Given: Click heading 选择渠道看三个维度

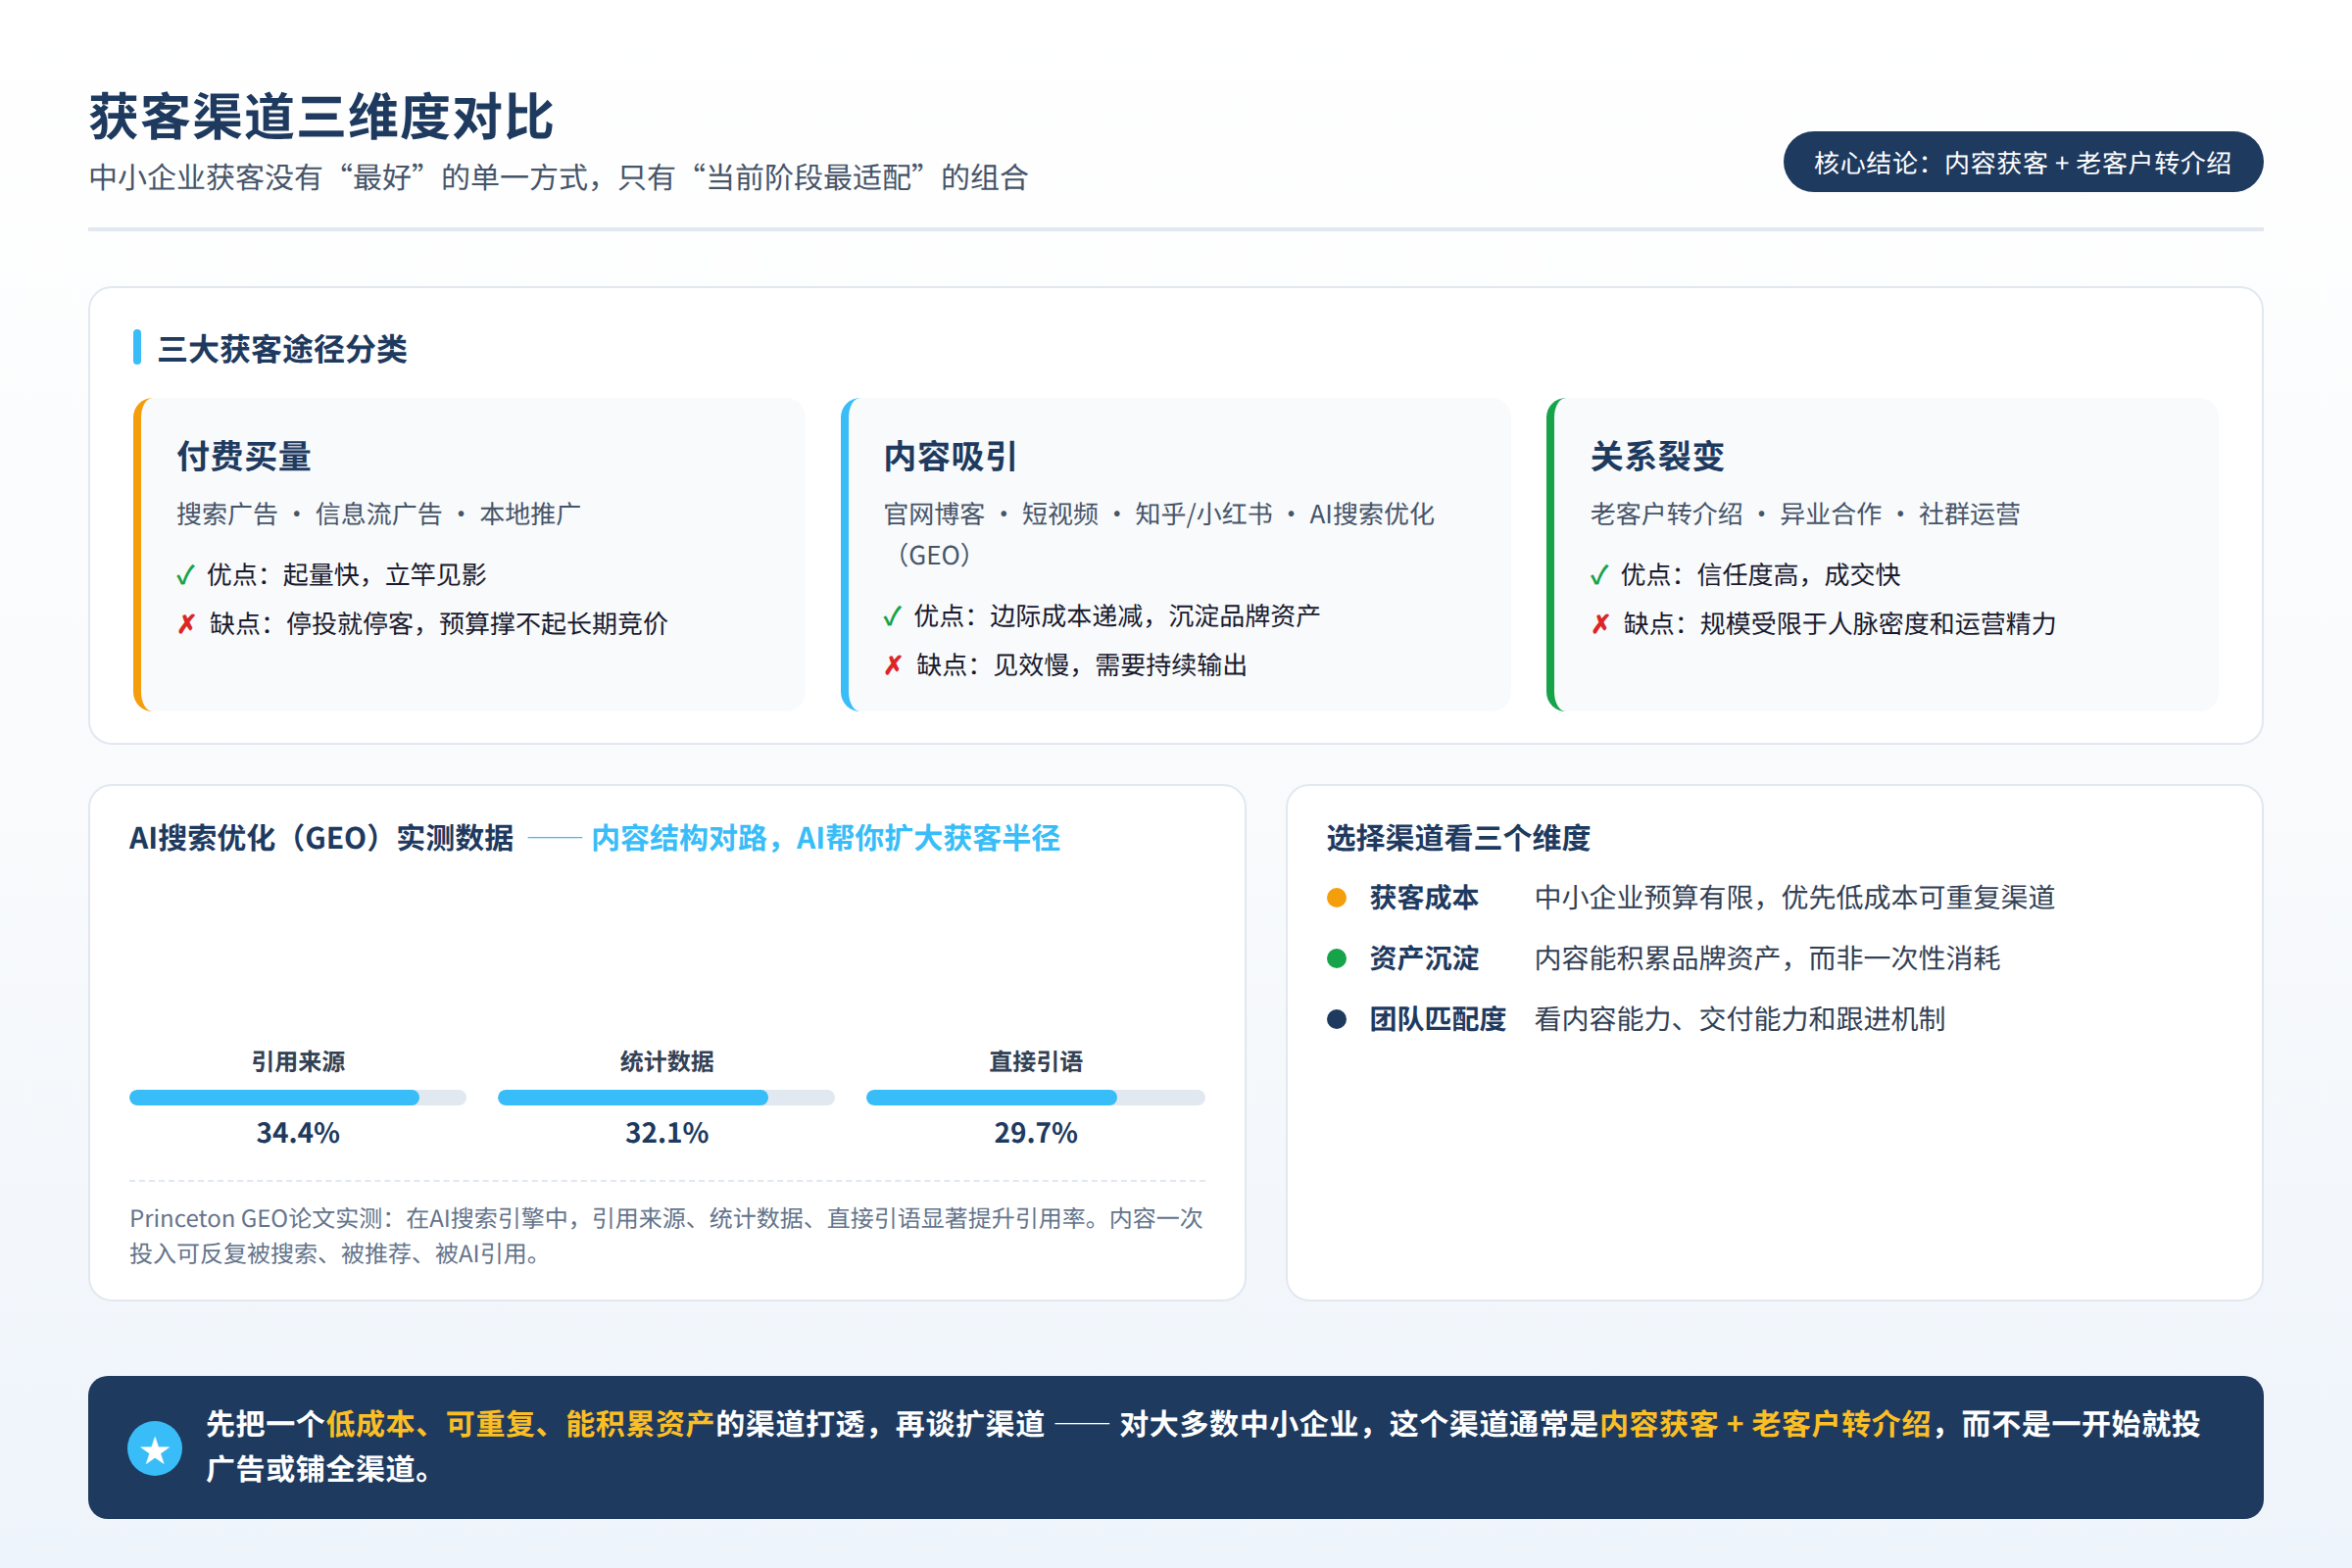Looking at the screenshot, I should [1458, 838].
